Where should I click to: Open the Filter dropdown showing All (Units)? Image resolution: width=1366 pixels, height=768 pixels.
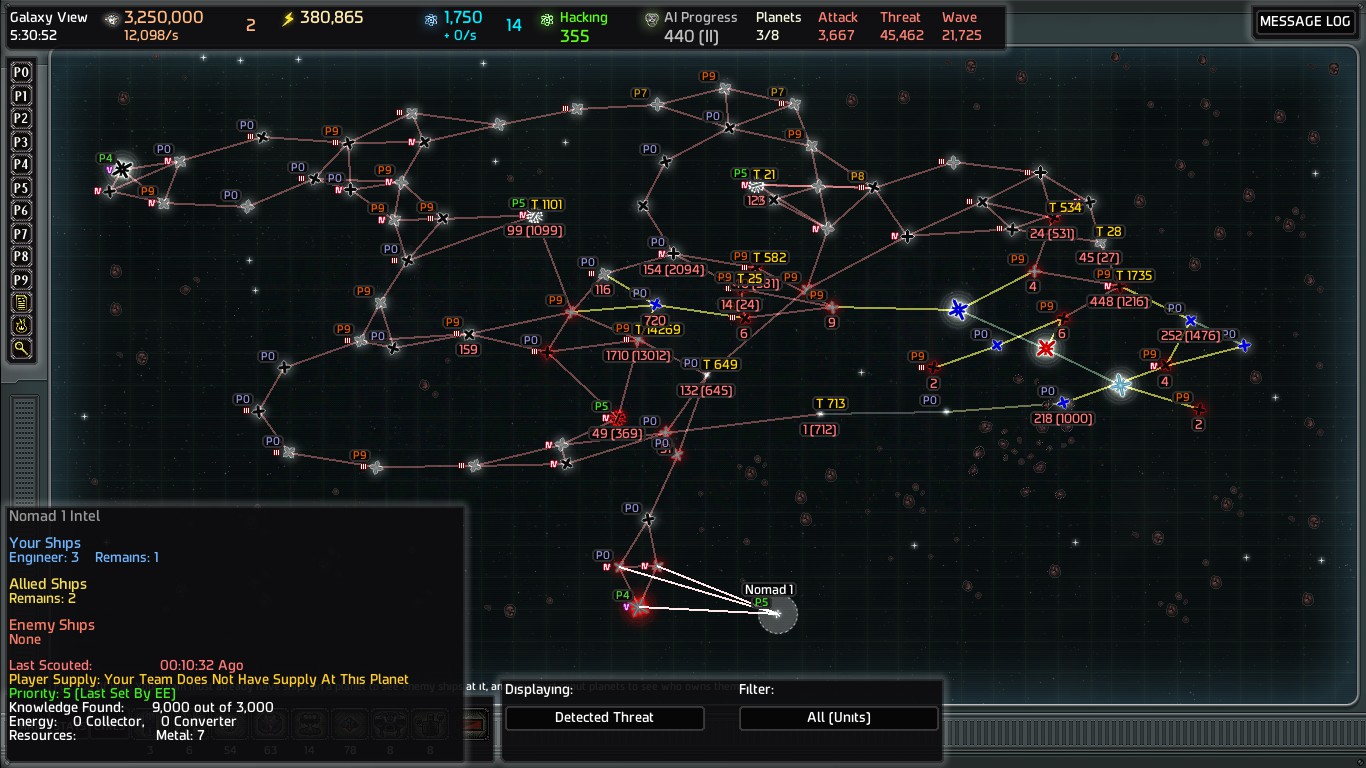point(838,718)
